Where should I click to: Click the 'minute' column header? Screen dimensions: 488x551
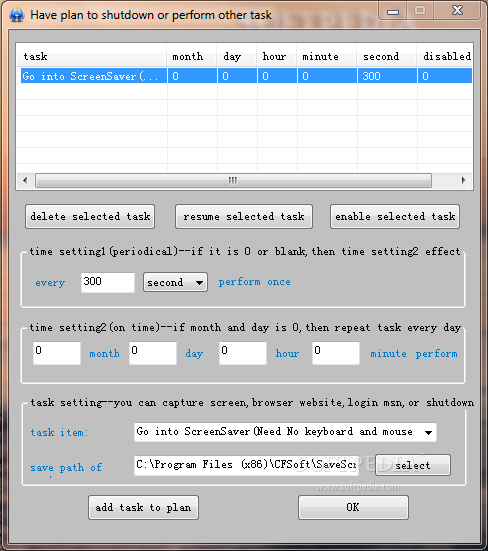click(327, 56)
